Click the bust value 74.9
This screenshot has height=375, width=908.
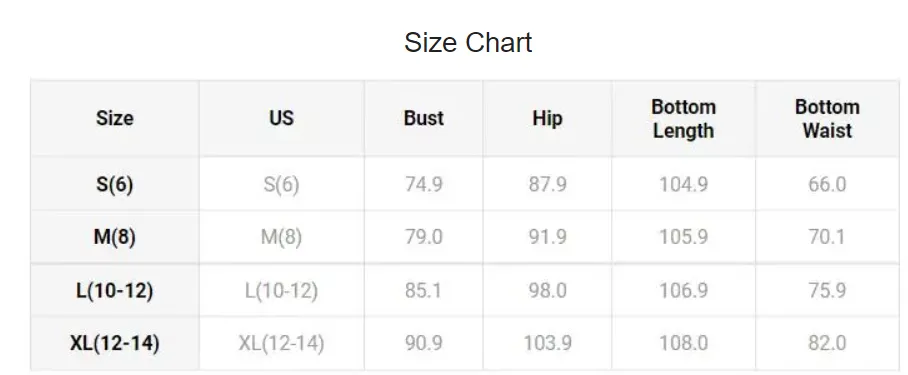424,184
